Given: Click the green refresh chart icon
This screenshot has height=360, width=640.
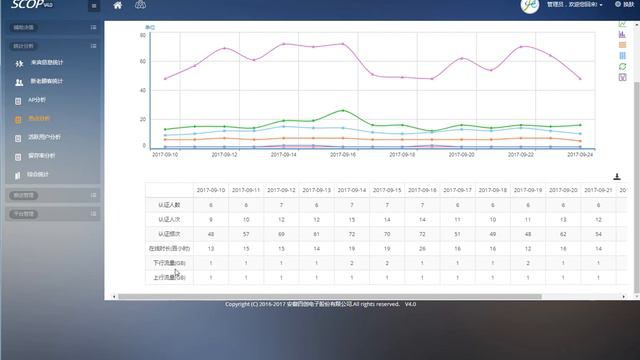Looking at the screenshot, I should (x=622, y=66).
